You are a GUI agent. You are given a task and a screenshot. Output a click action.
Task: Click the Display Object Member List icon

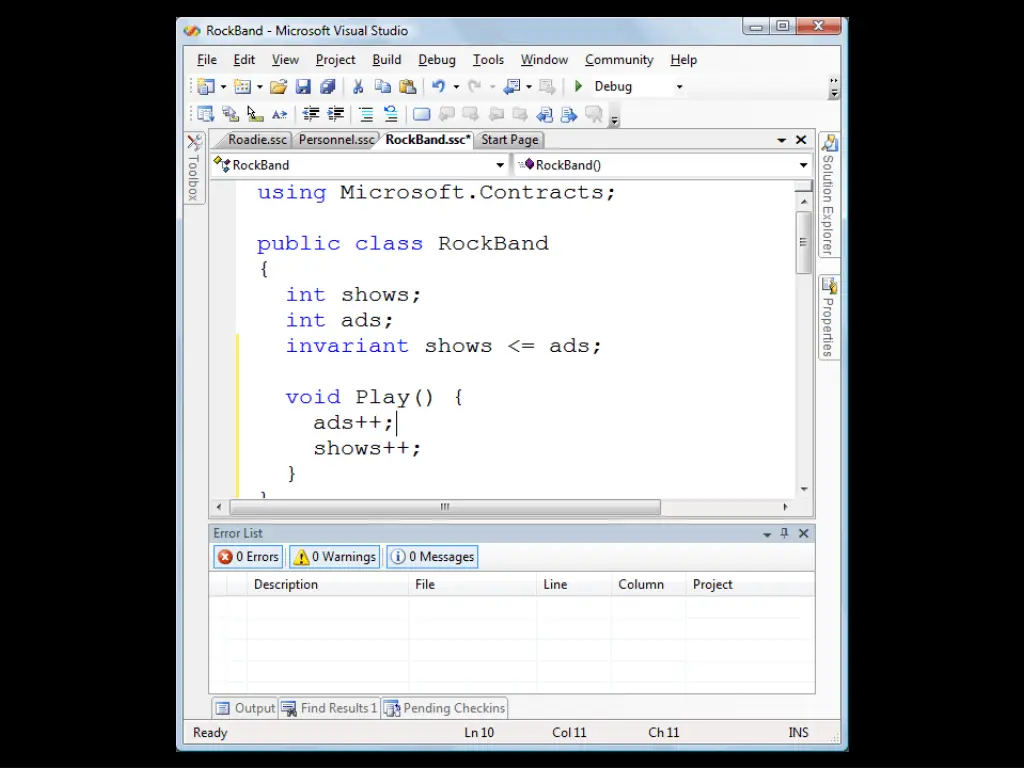pos(205,114)
